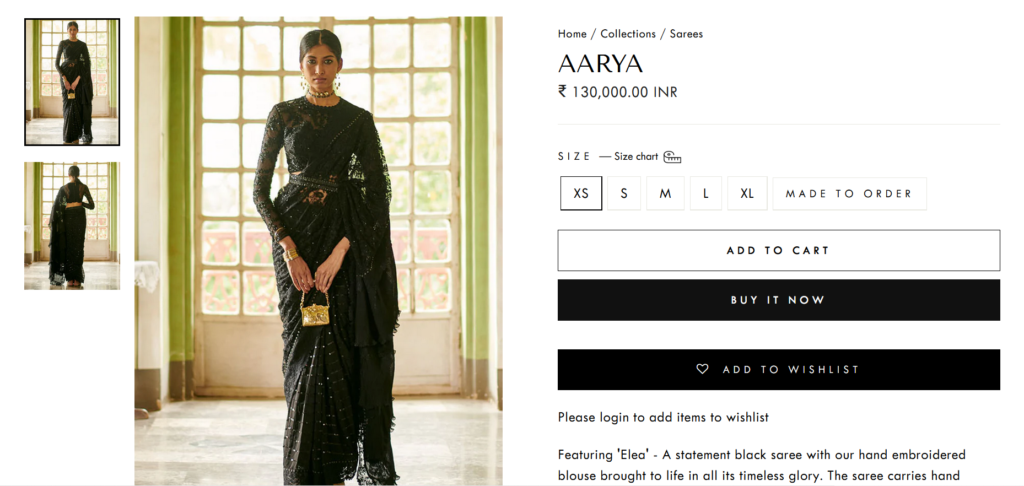Show the back-view thumbnail image

click(x=72, y=225)
